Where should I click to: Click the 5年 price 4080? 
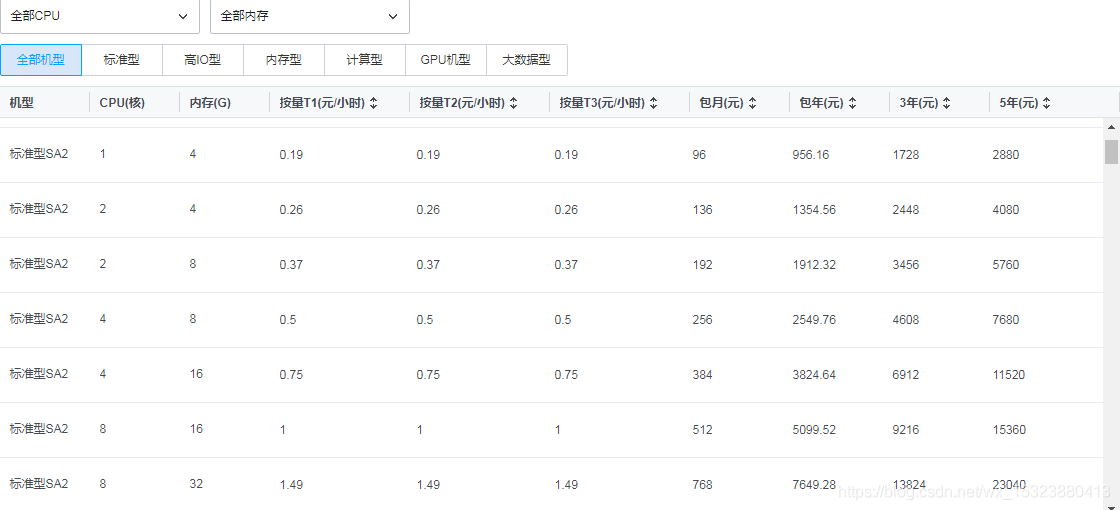coord(1006,209)
